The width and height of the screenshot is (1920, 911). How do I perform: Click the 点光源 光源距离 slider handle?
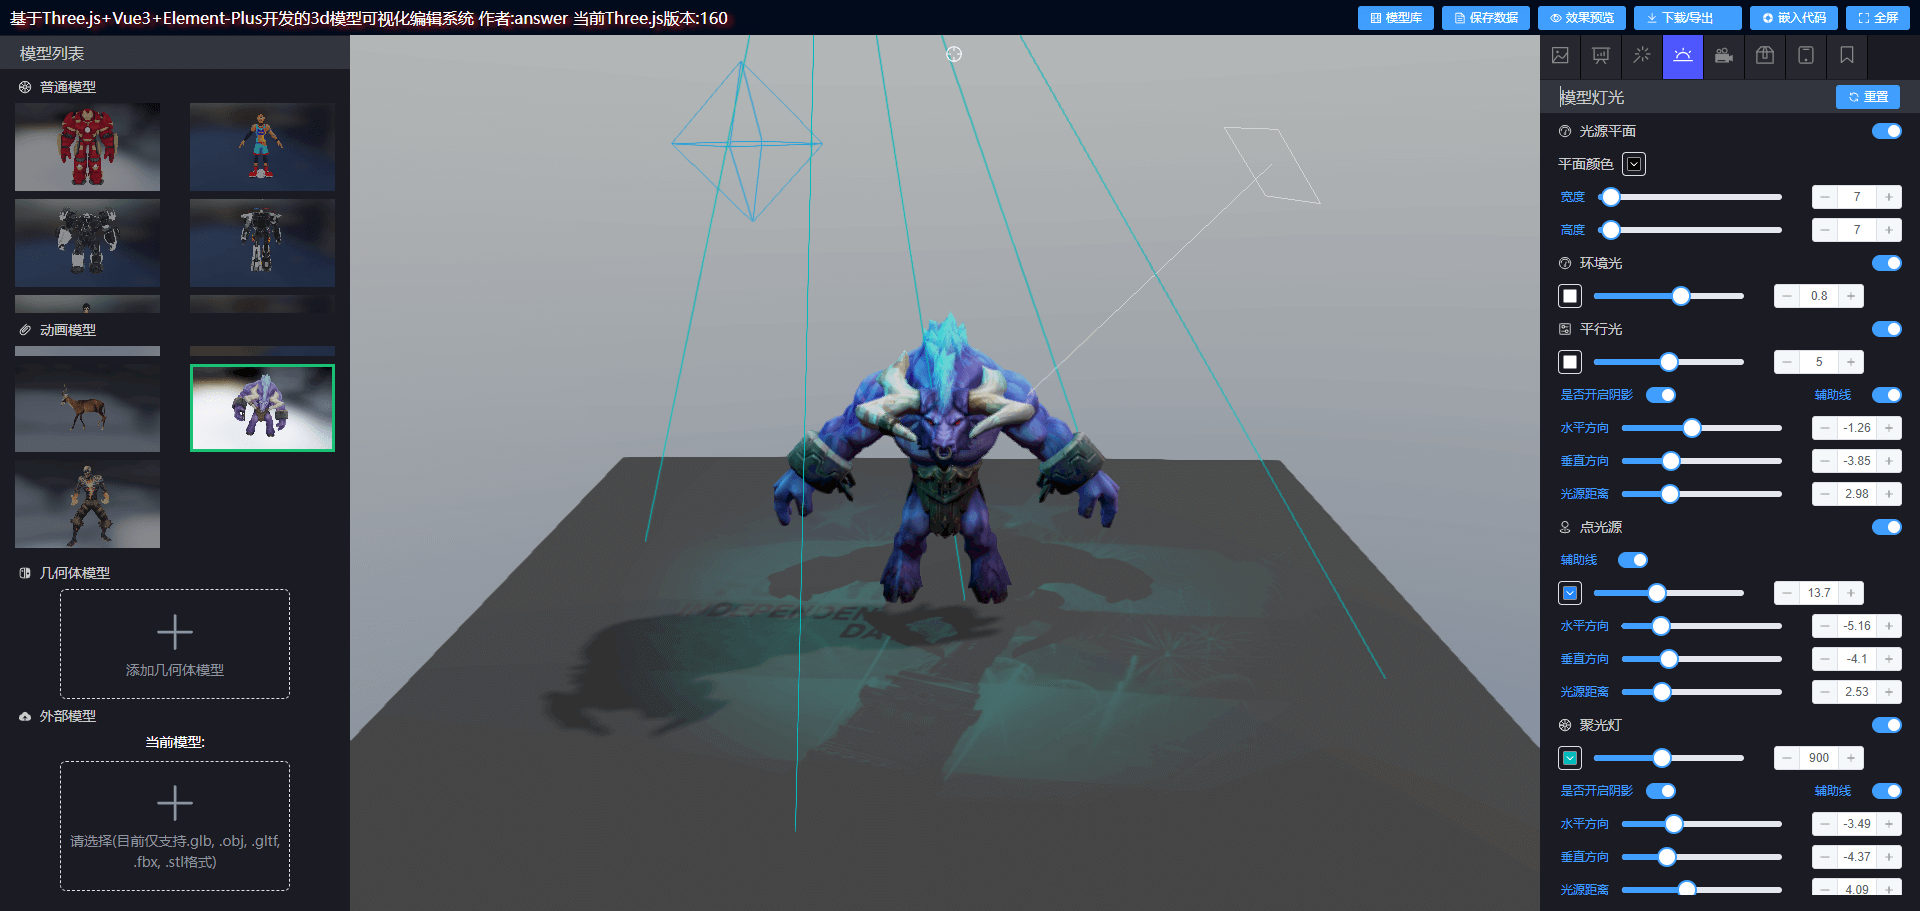1662,692
